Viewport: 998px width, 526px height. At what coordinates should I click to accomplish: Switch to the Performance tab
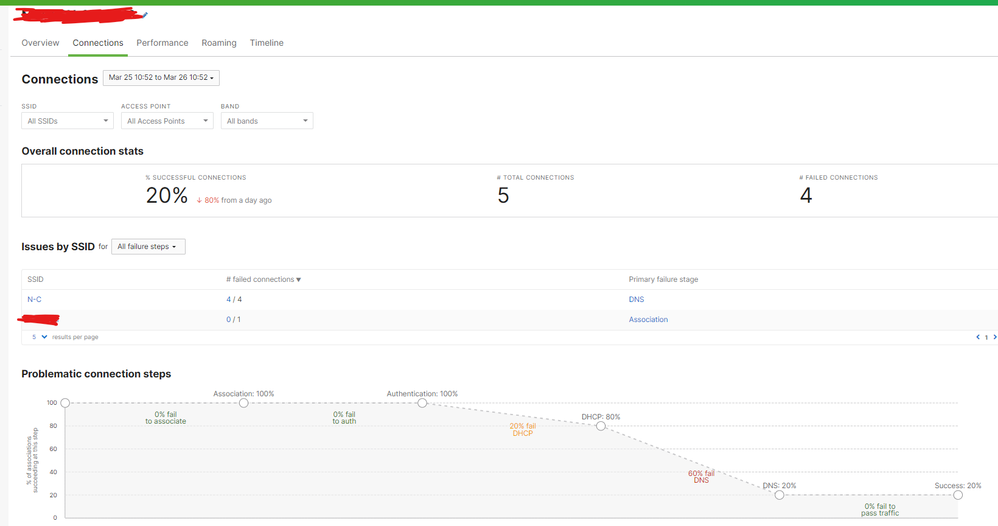pyautogui.click(x=162, y=43)
